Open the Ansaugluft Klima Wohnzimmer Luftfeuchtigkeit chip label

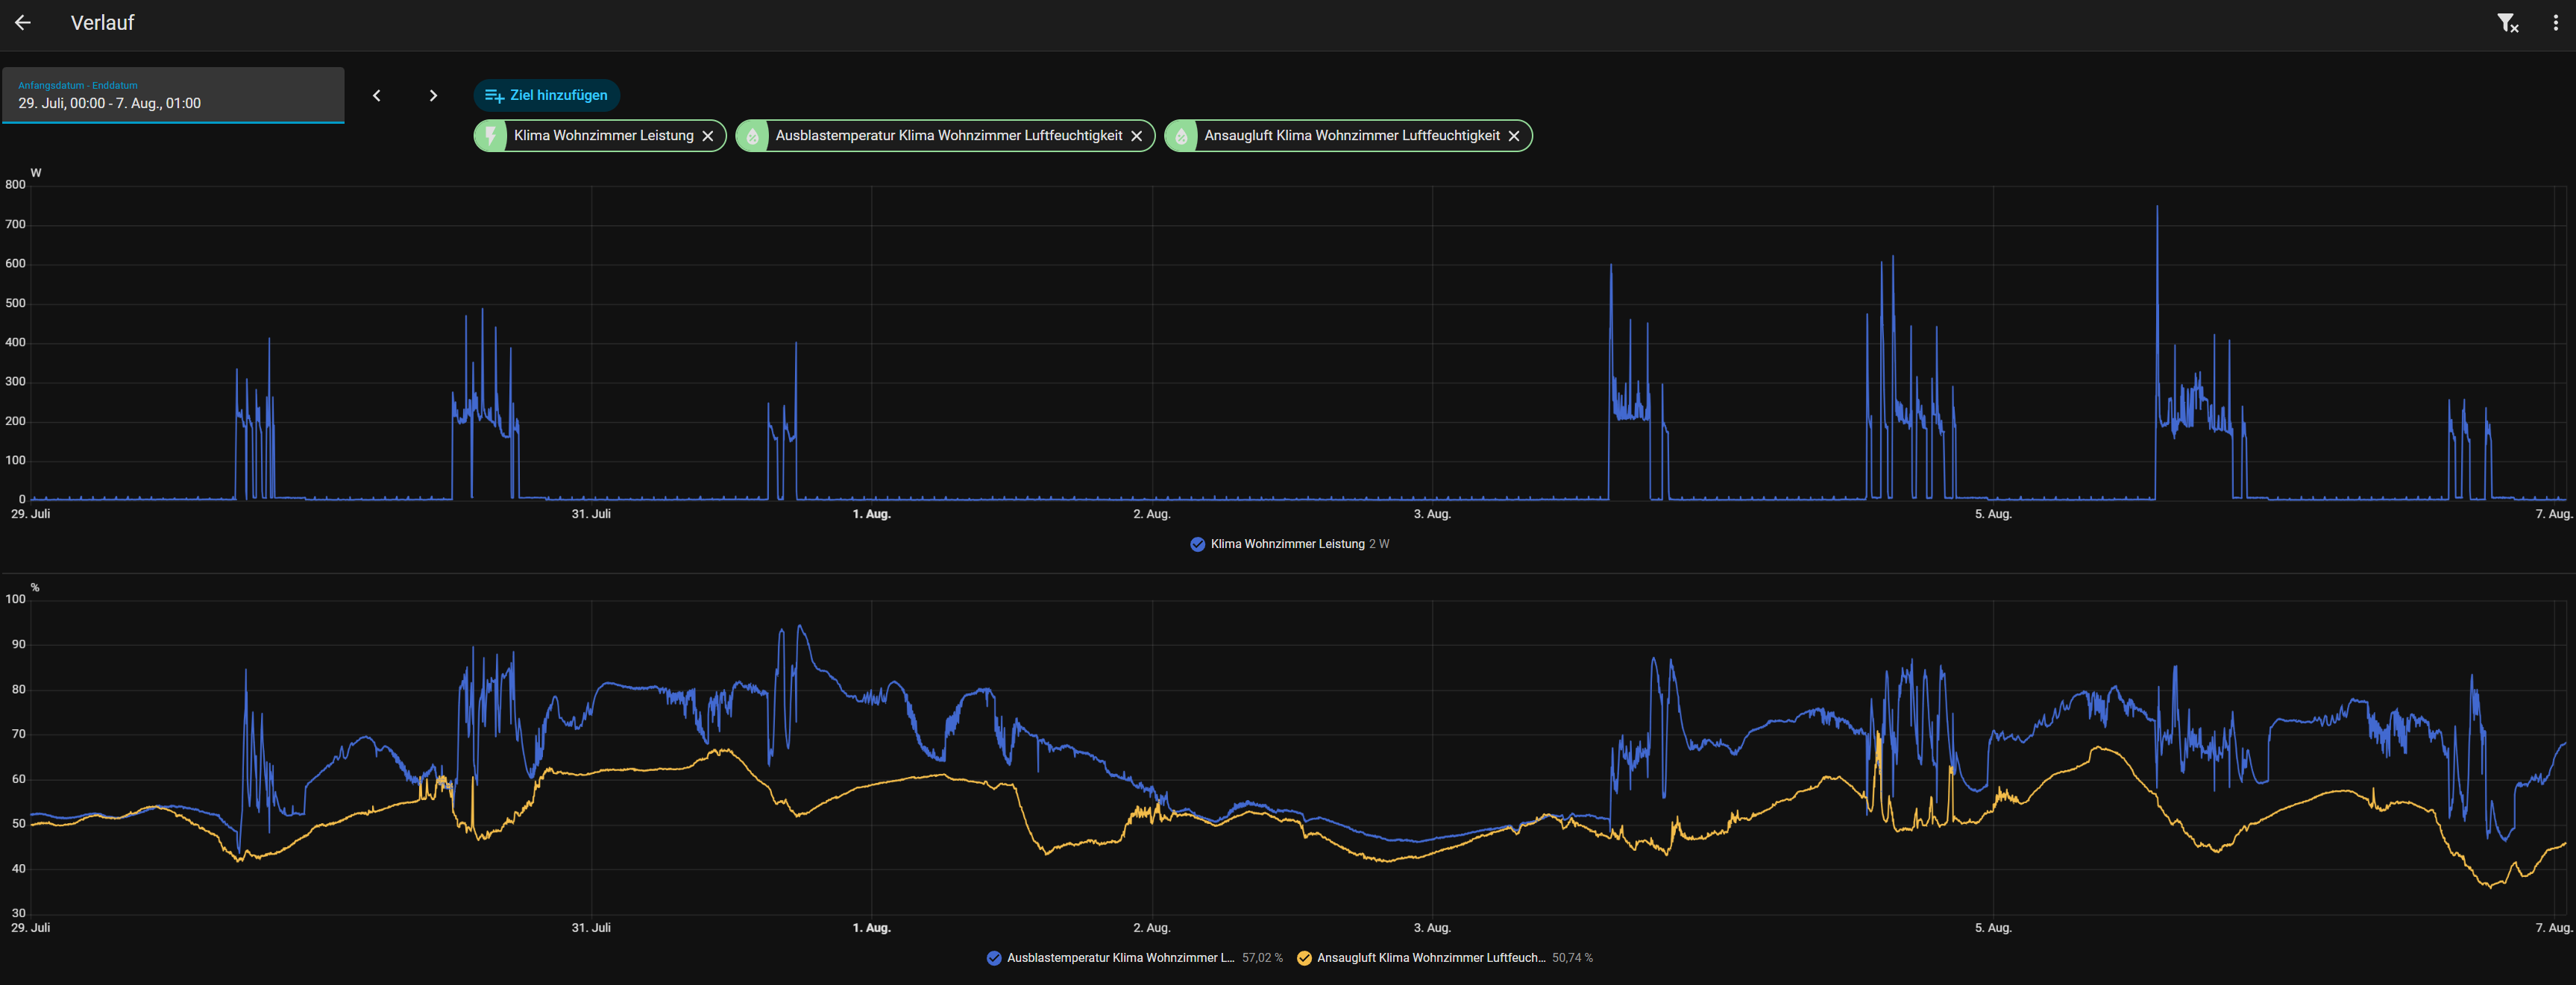[1352, 136]
